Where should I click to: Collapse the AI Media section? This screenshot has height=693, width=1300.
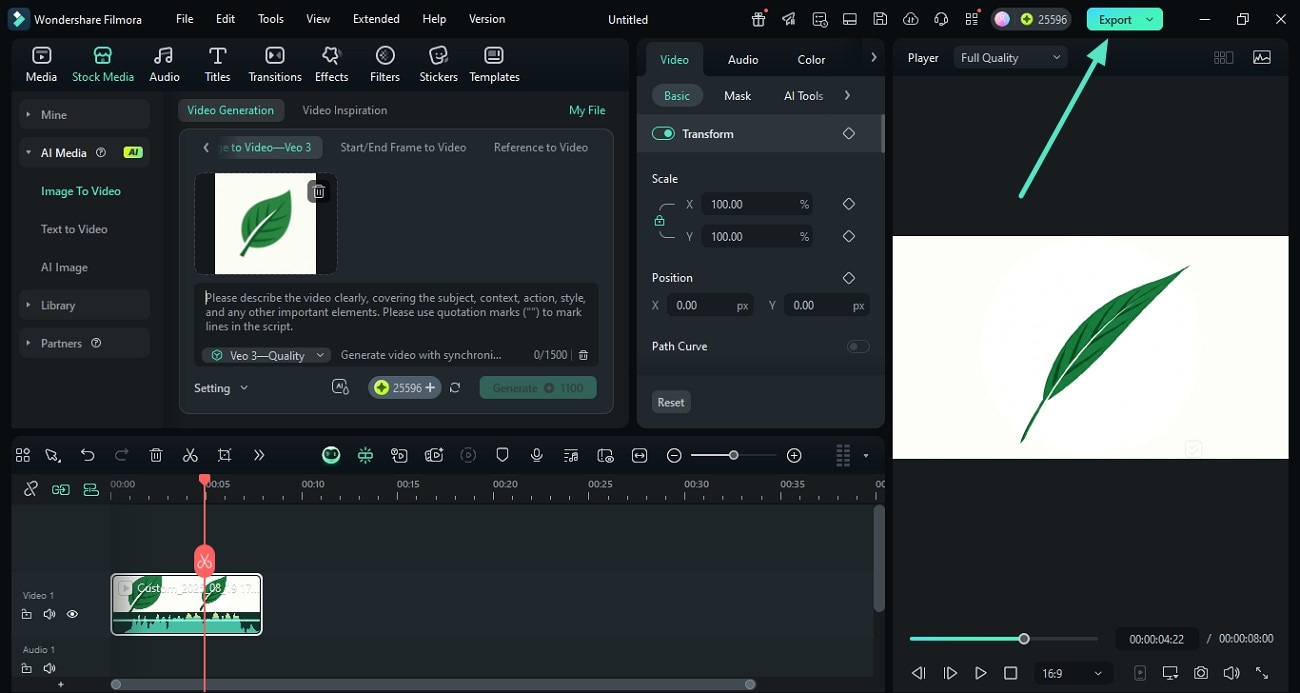(x=84, y=153)
